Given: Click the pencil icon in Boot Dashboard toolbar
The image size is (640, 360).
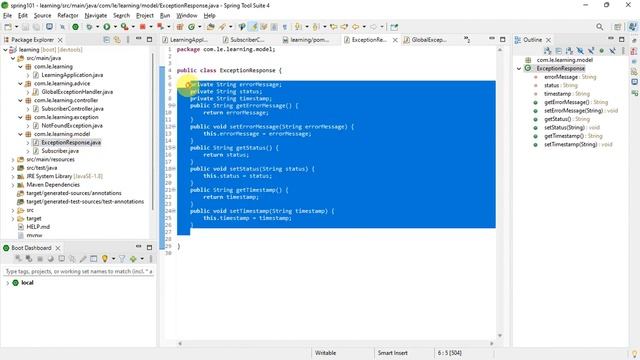Looking at the screenshot, I should click(83, 259).
